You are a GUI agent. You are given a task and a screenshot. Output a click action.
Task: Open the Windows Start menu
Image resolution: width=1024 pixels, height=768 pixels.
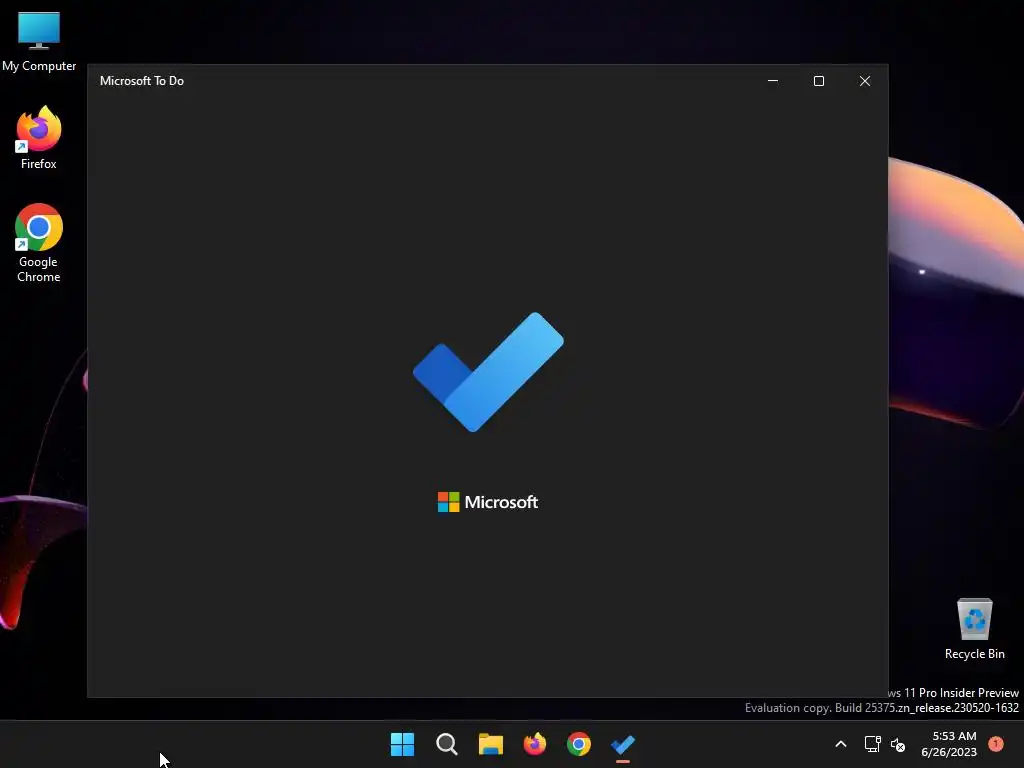tap(402, 744)
